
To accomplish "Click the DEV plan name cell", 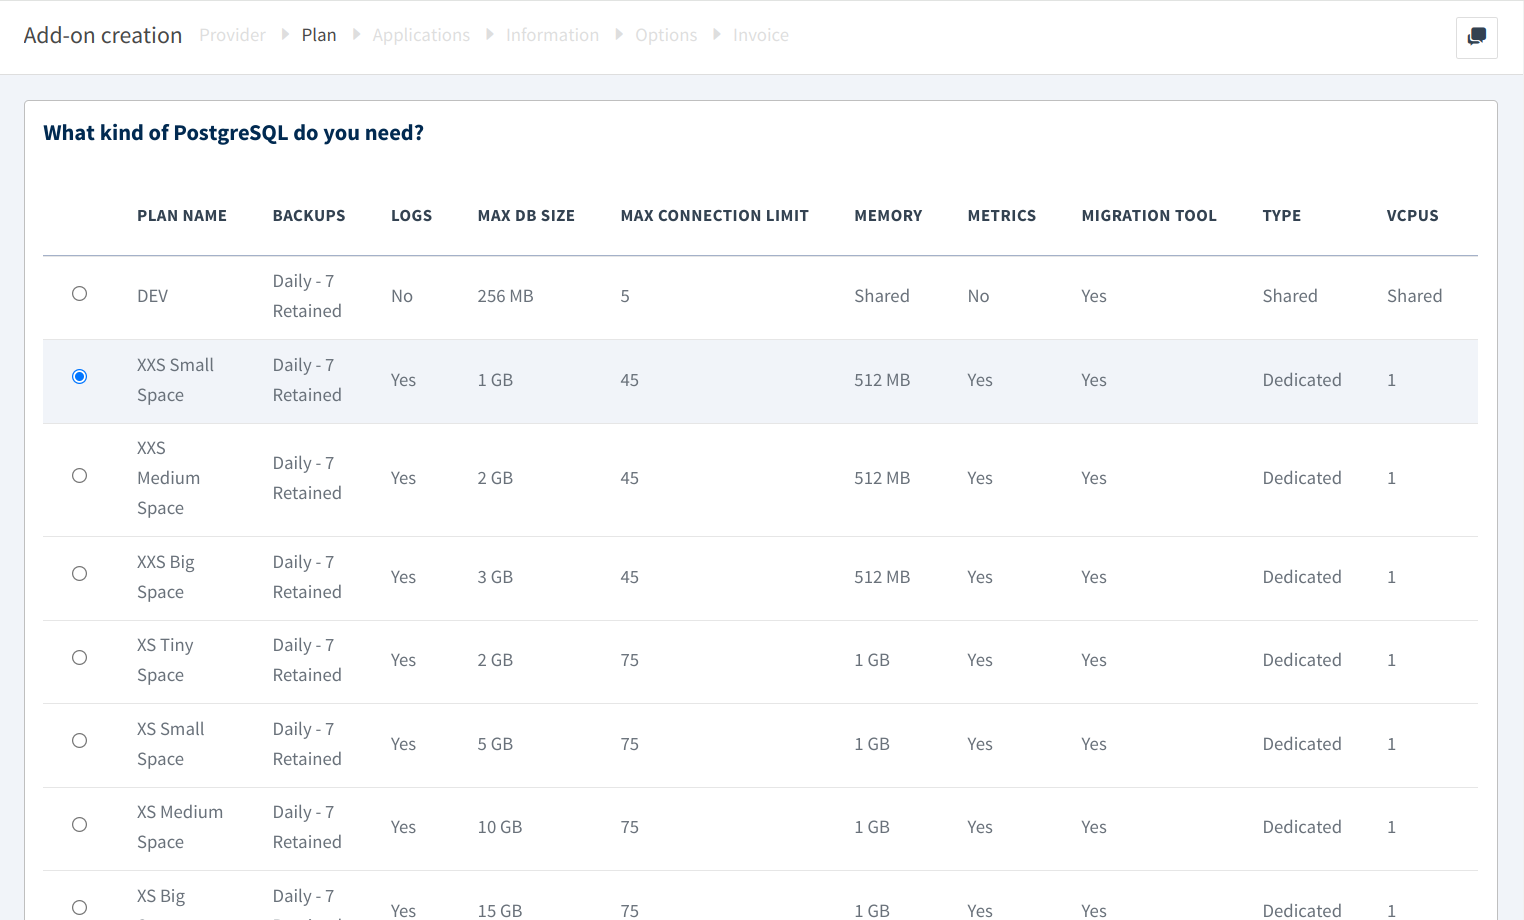I will [x=153, y=296].
